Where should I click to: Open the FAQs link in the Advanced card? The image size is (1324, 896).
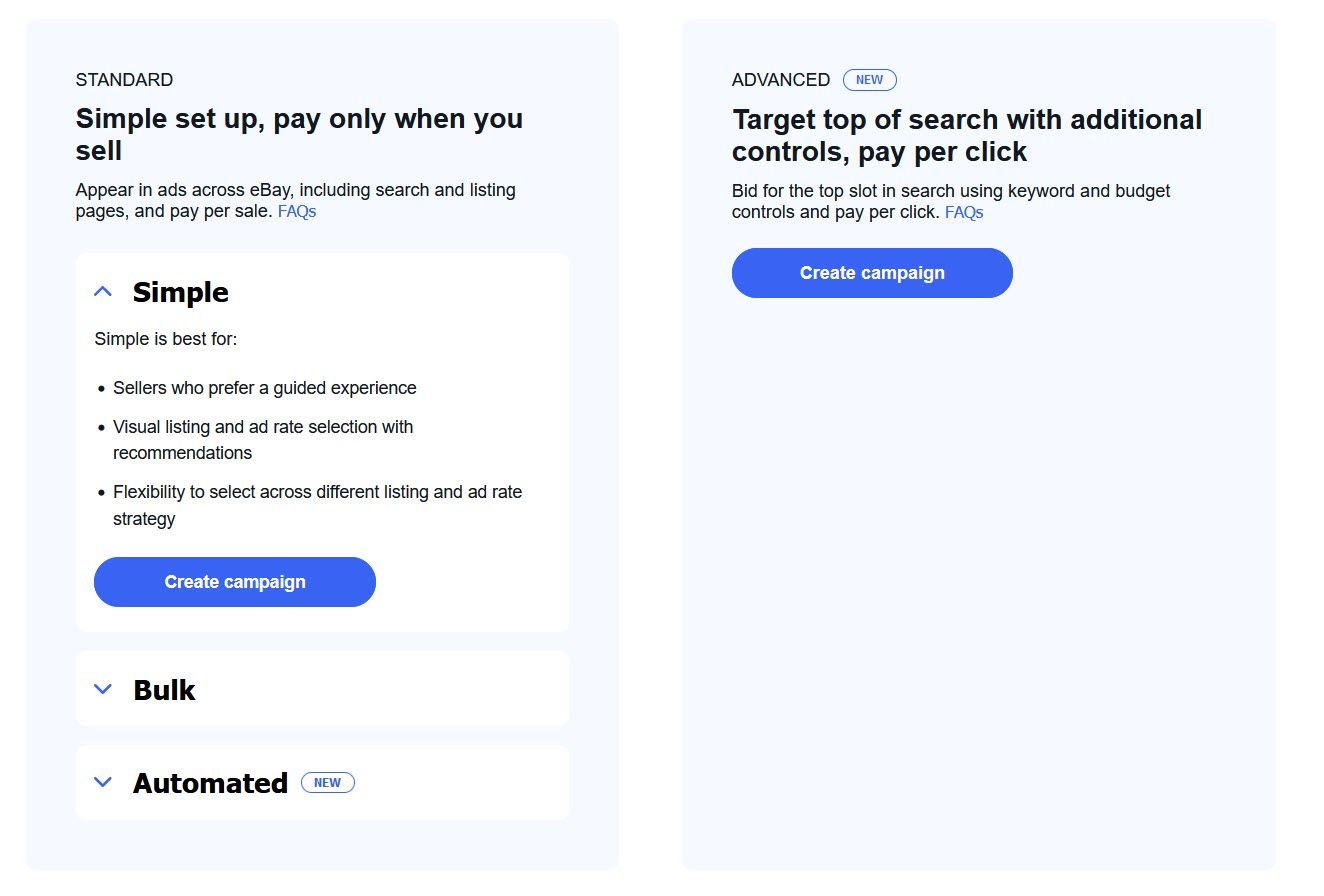point(963,212)
